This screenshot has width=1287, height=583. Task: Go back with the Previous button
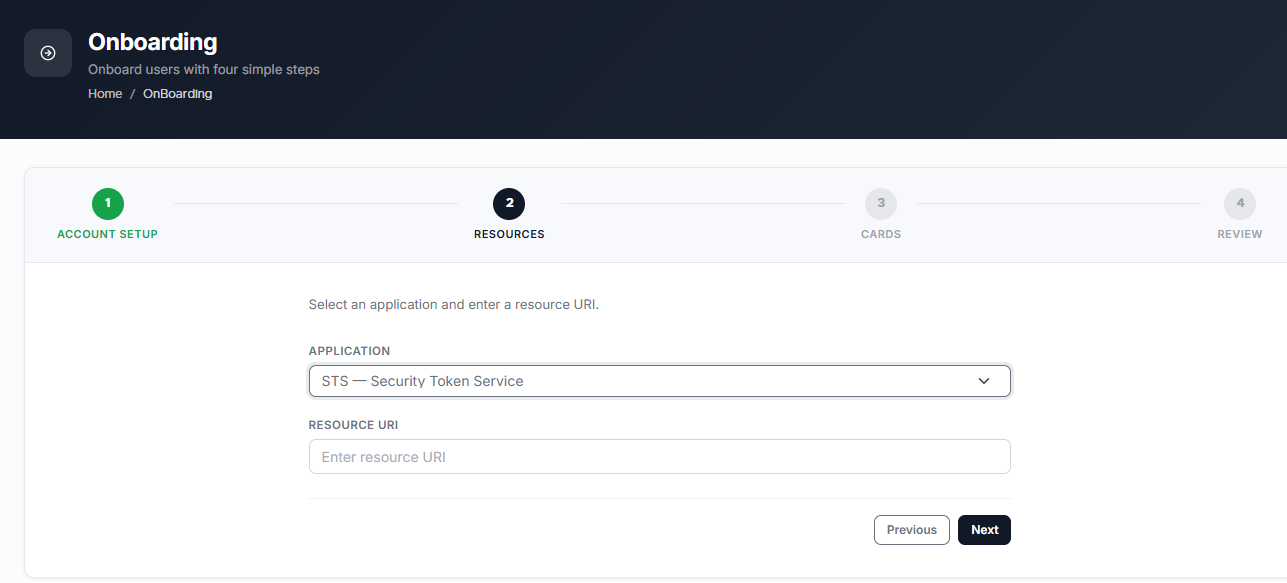tap(912, 530)
